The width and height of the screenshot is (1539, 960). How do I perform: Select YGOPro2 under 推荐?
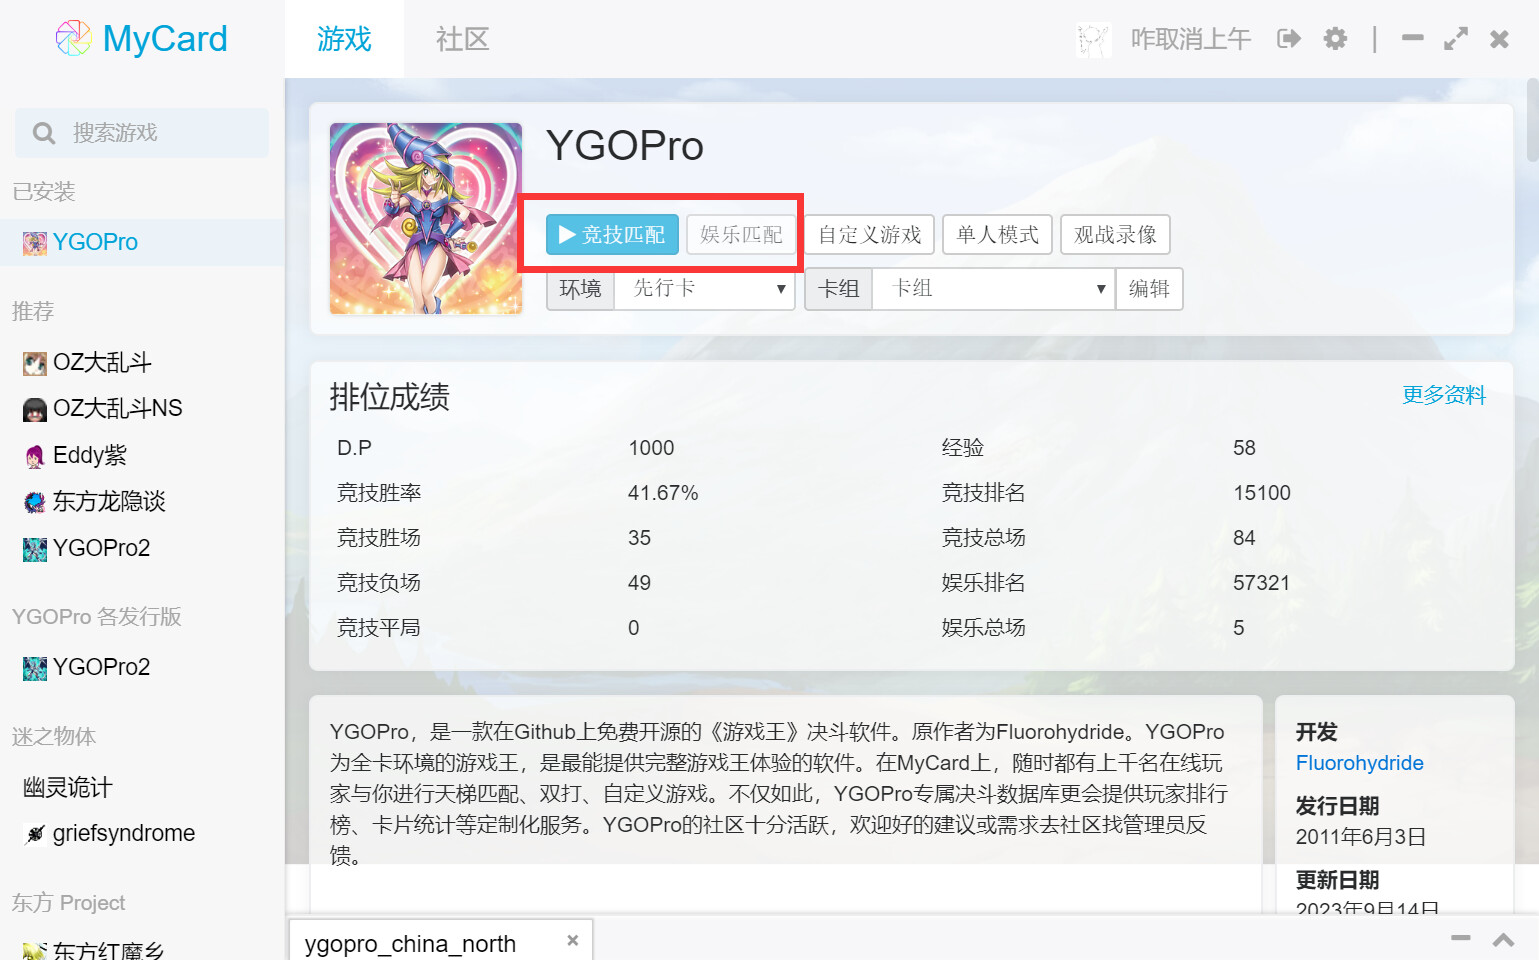click(101, 548)
